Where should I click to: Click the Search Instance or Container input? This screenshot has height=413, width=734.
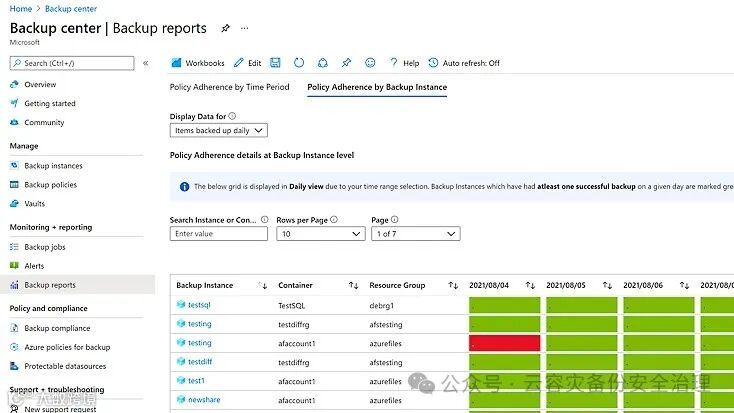pos(219,234)
